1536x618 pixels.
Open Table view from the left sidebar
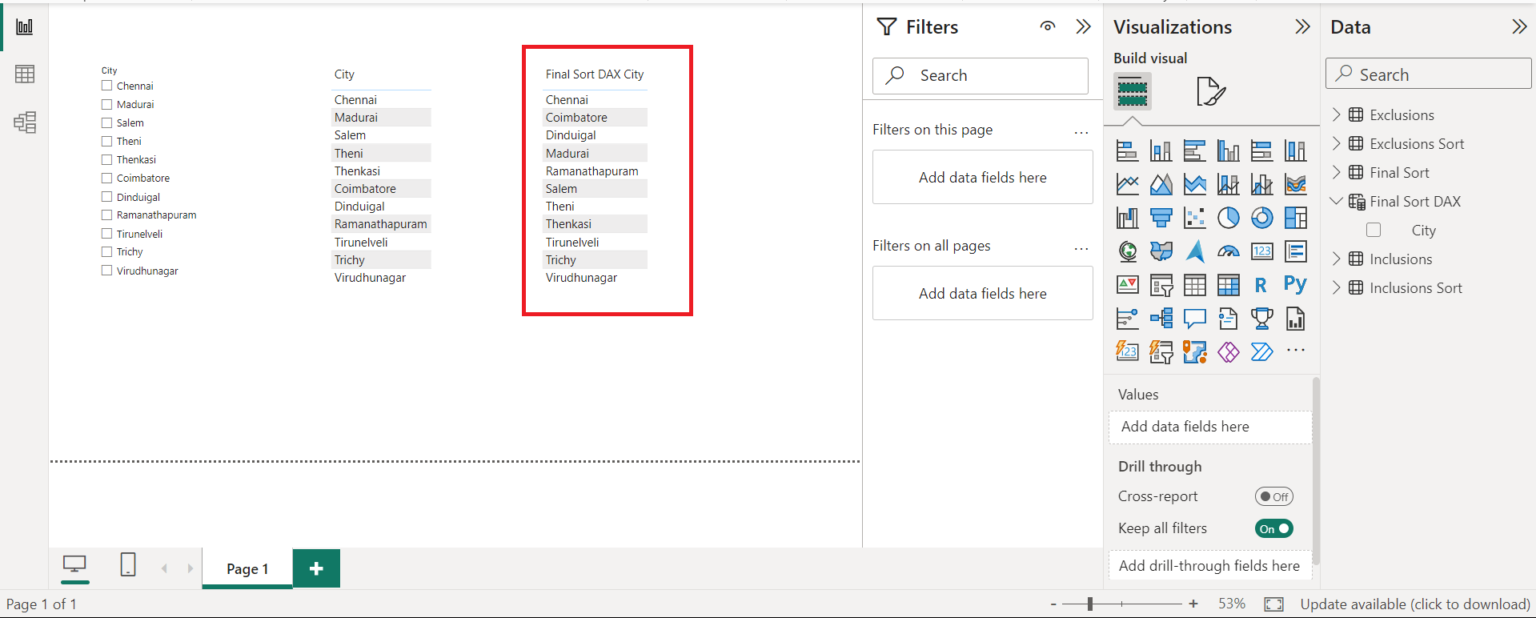(24, 73)
